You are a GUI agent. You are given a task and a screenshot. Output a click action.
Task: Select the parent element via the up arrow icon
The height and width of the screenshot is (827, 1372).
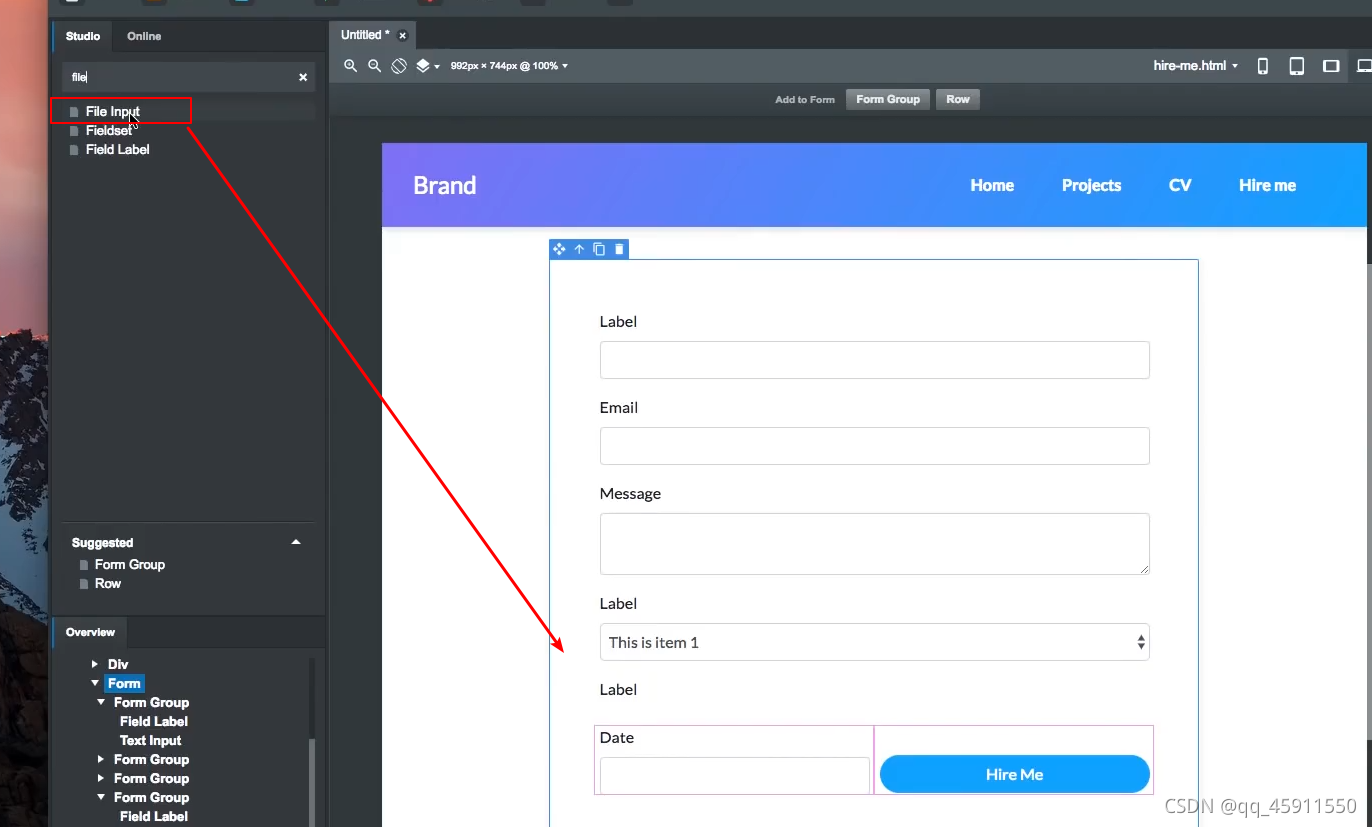pos(579,249)
